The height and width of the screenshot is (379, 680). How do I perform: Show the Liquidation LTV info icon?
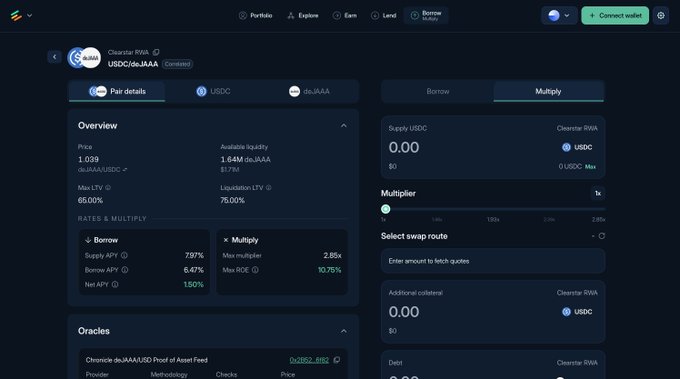[x=268, y=188]
